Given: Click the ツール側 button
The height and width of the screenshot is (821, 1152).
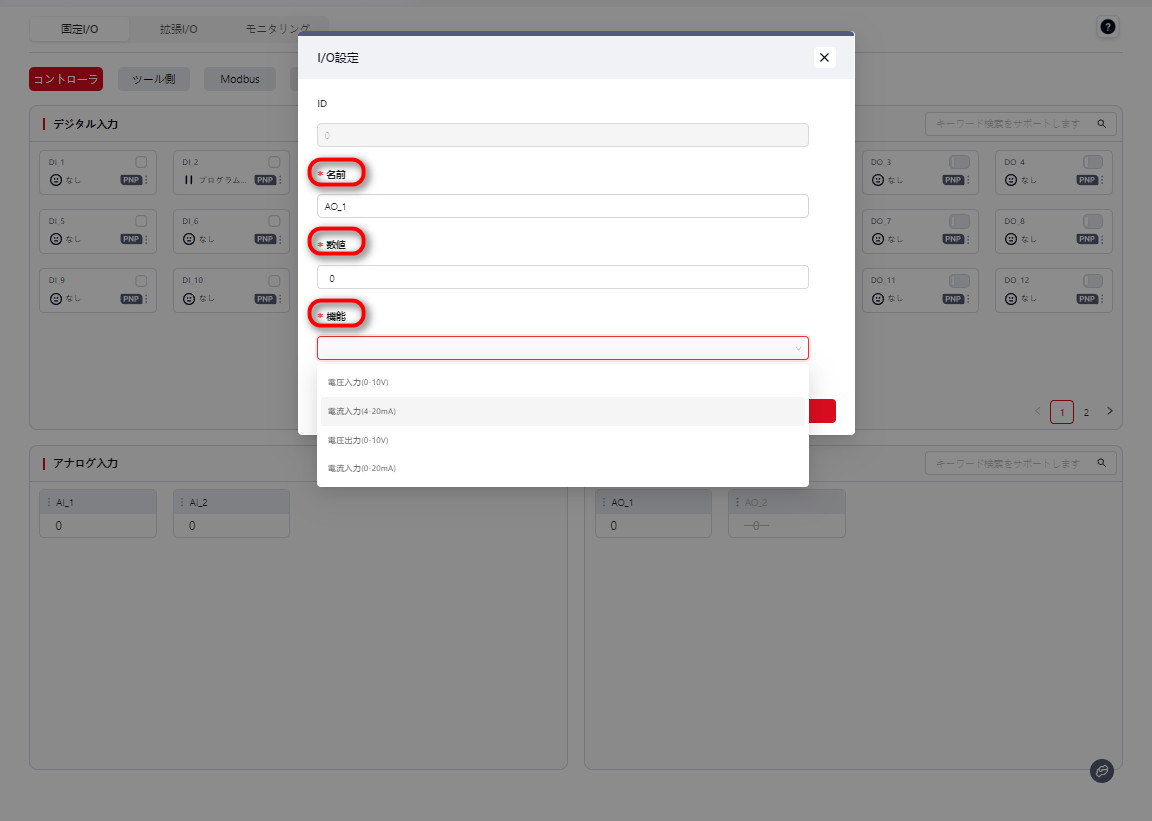Looking at the screenshot, I should click(x=153, y=79).
